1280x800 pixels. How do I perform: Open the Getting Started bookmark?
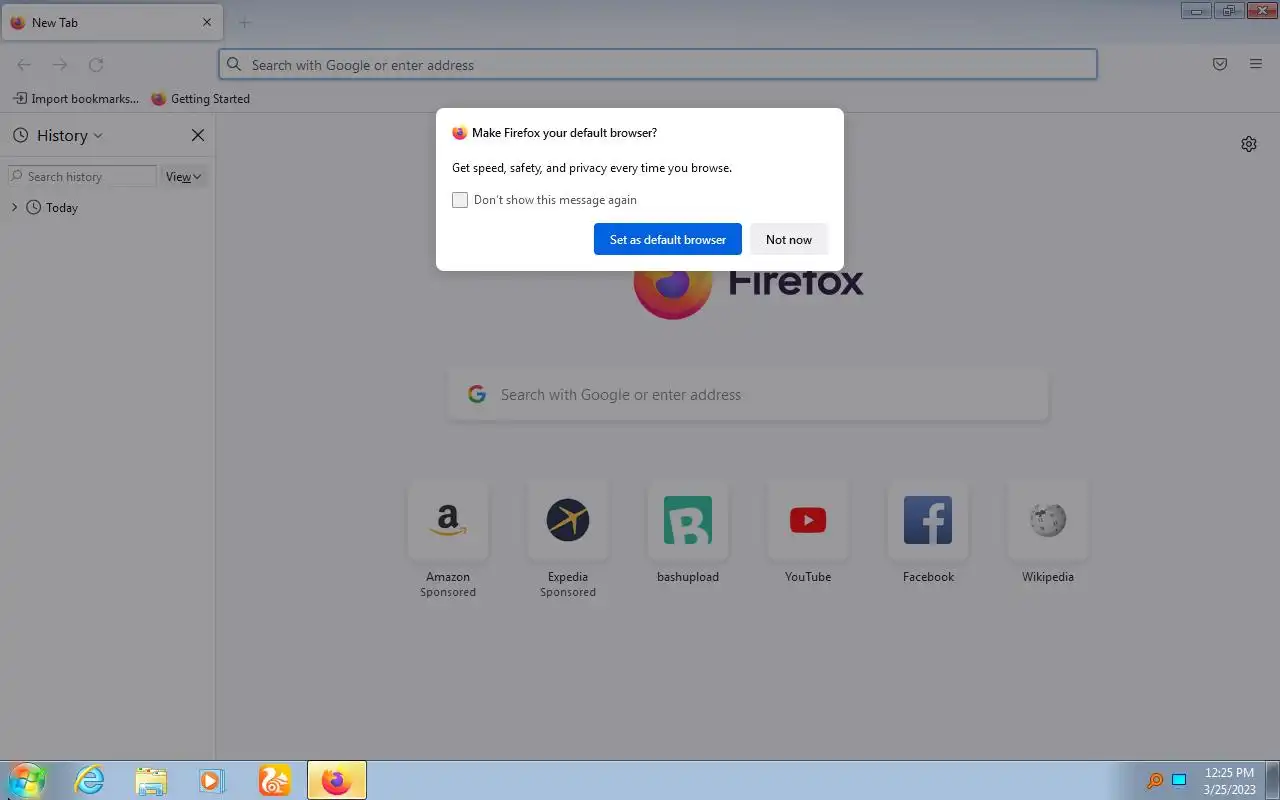click(x=200, y=98)
